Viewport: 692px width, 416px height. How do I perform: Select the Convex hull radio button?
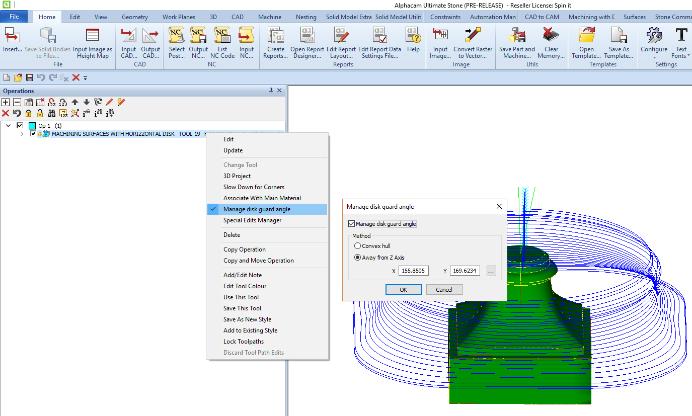(357, 246)
